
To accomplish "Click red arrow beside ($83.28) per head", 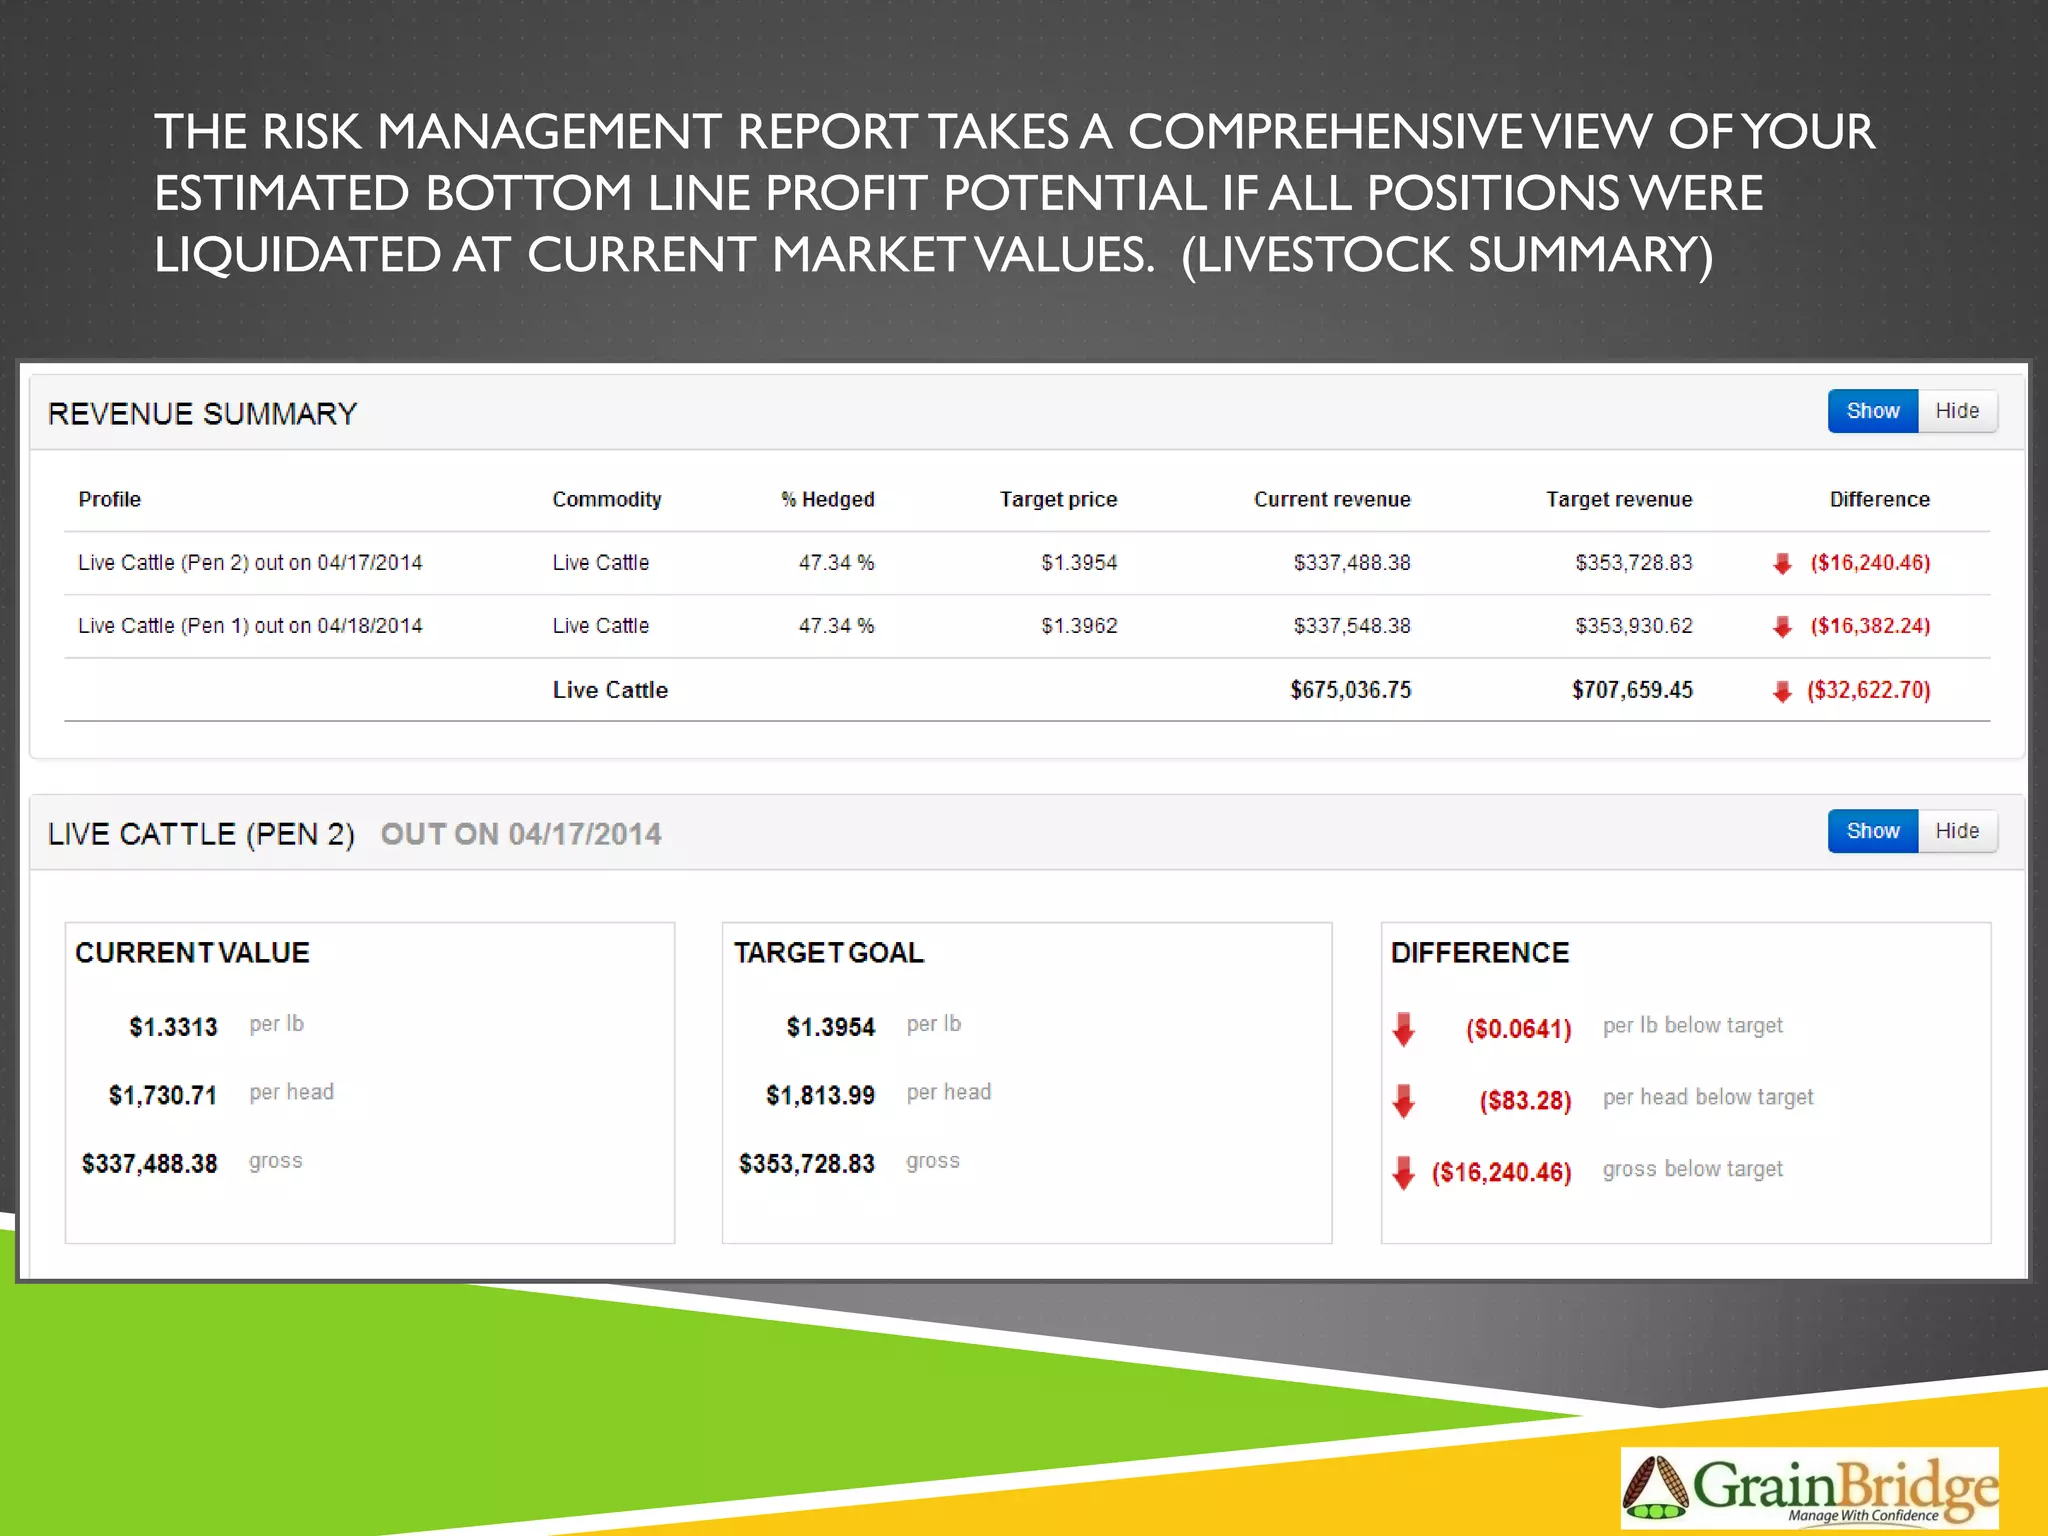I will click(x=1404, y=1101).
